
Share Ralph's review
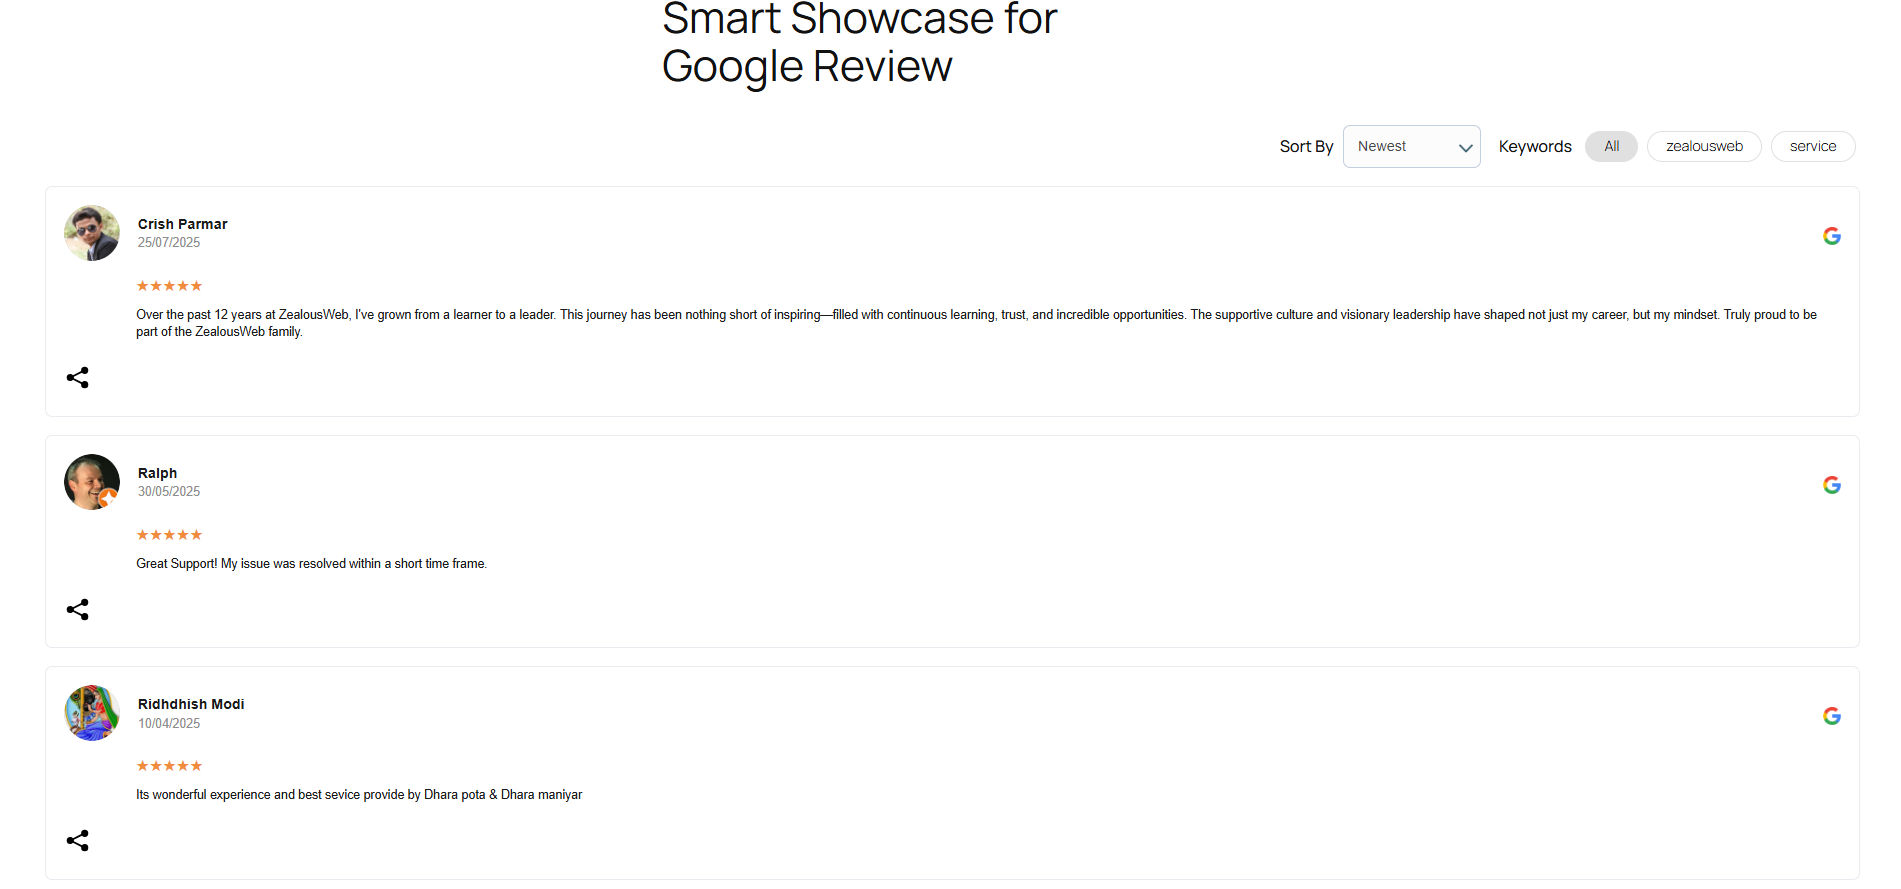(78, 609)
